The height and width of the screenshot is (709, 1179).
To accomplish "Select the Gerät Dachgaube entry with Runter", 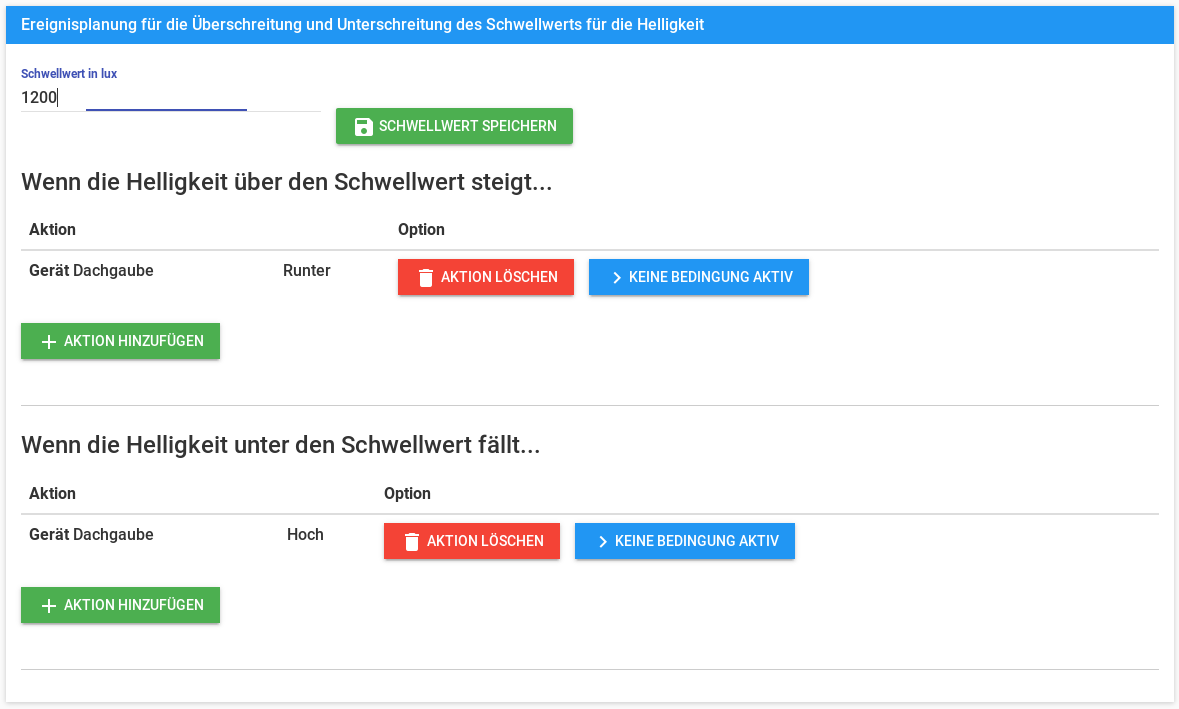I will tap(92, 271).
